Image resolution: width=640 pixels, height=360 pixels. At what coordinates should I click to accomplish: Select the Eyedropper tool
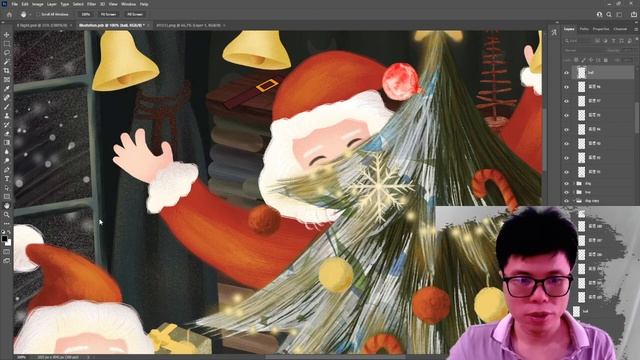(x=7, y=89)
